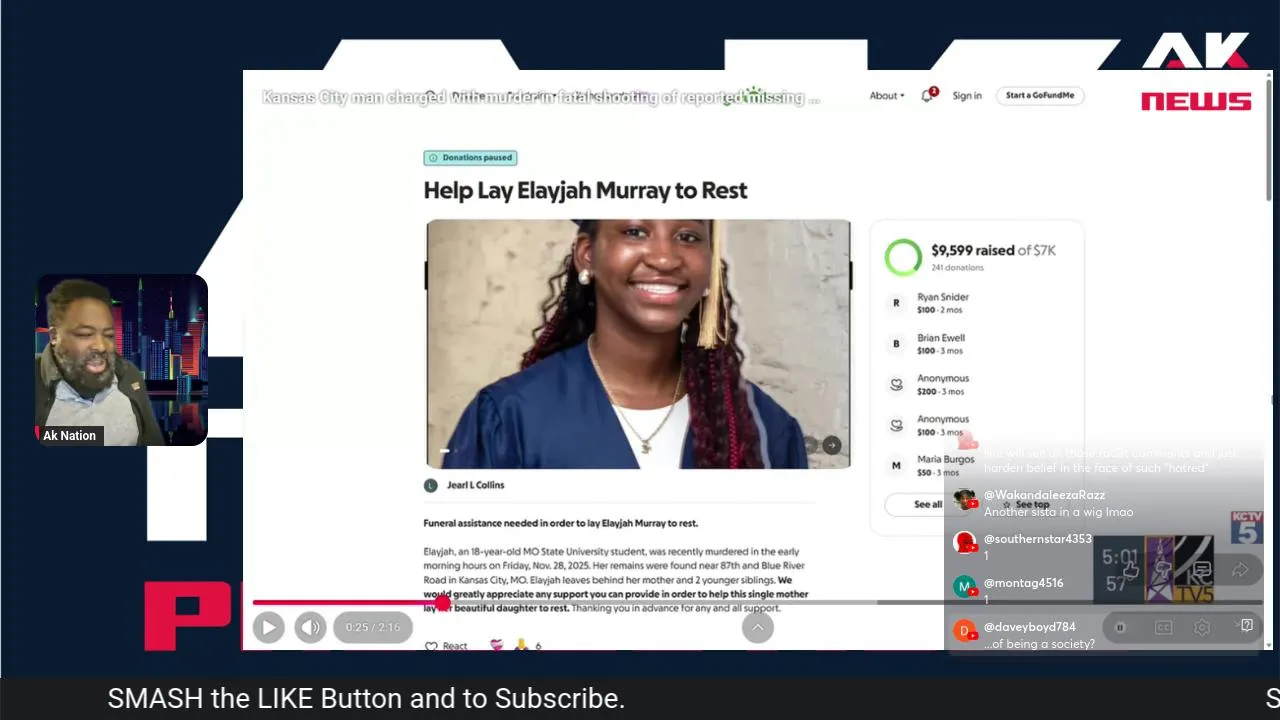
Task: Click @southernstar4353 chat avatar
Action: click(964, 543)
